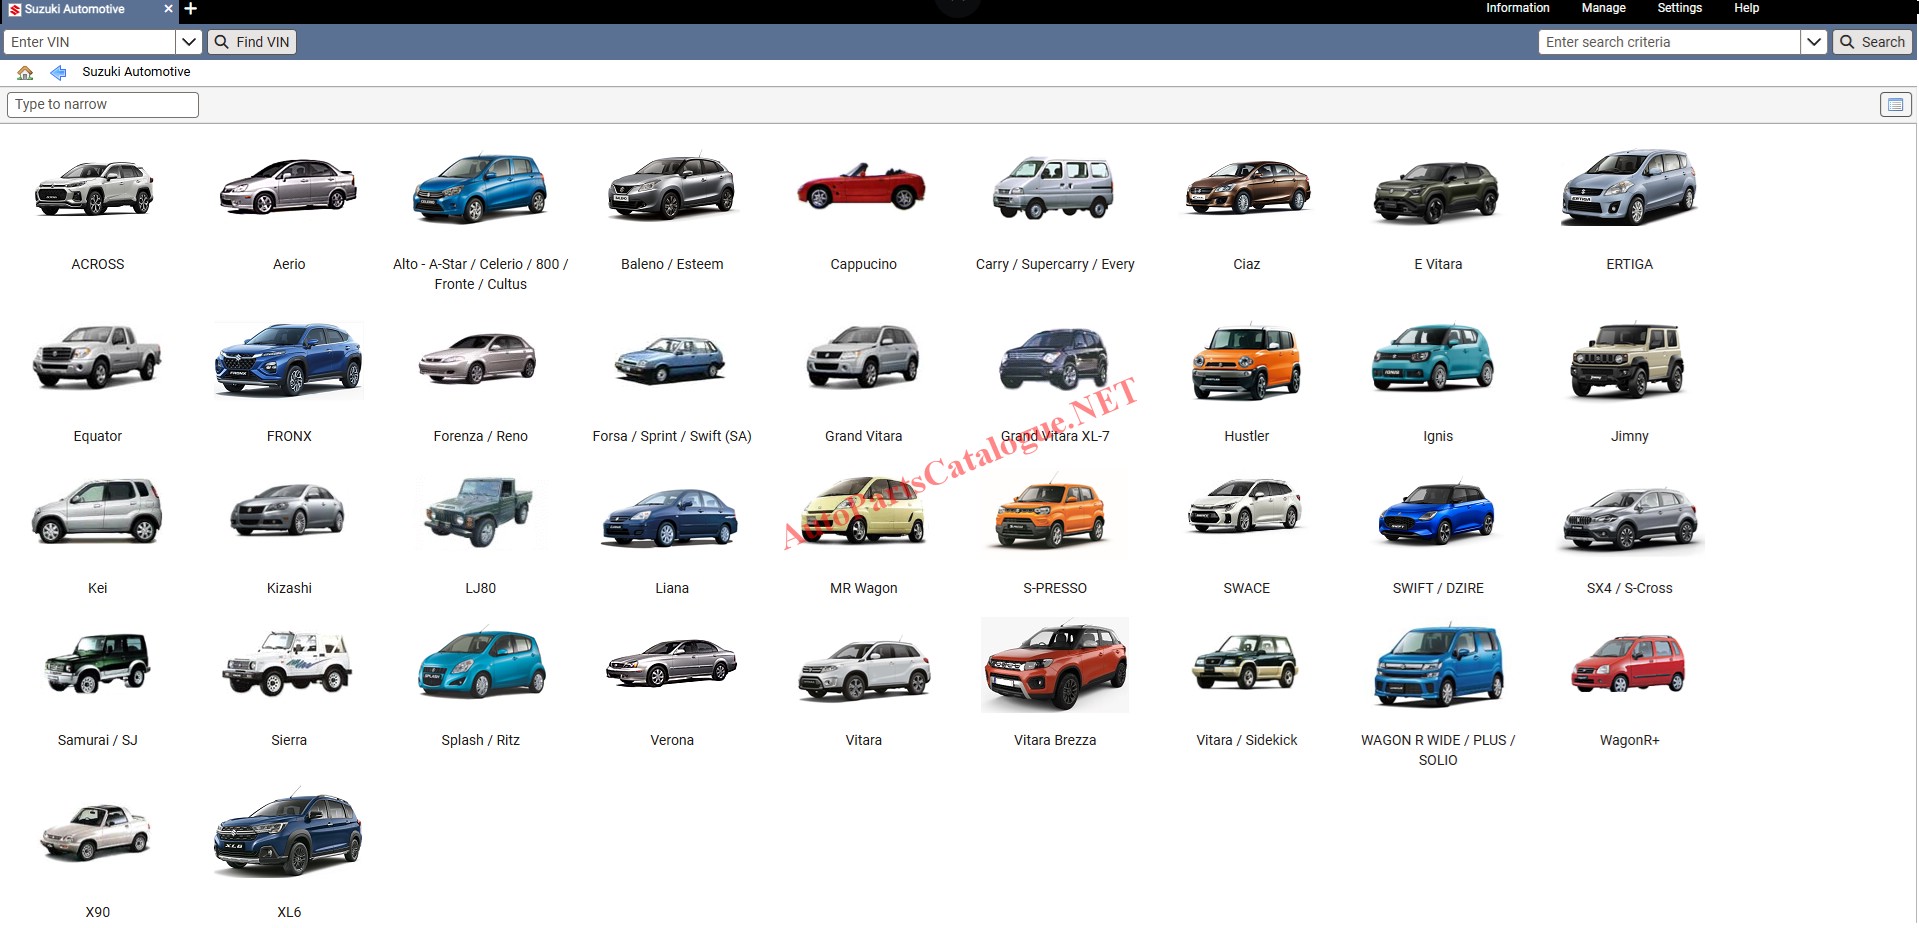Click the Enter search criteria field
Screen dimensions: 1919x928
tap(1668, 42)
